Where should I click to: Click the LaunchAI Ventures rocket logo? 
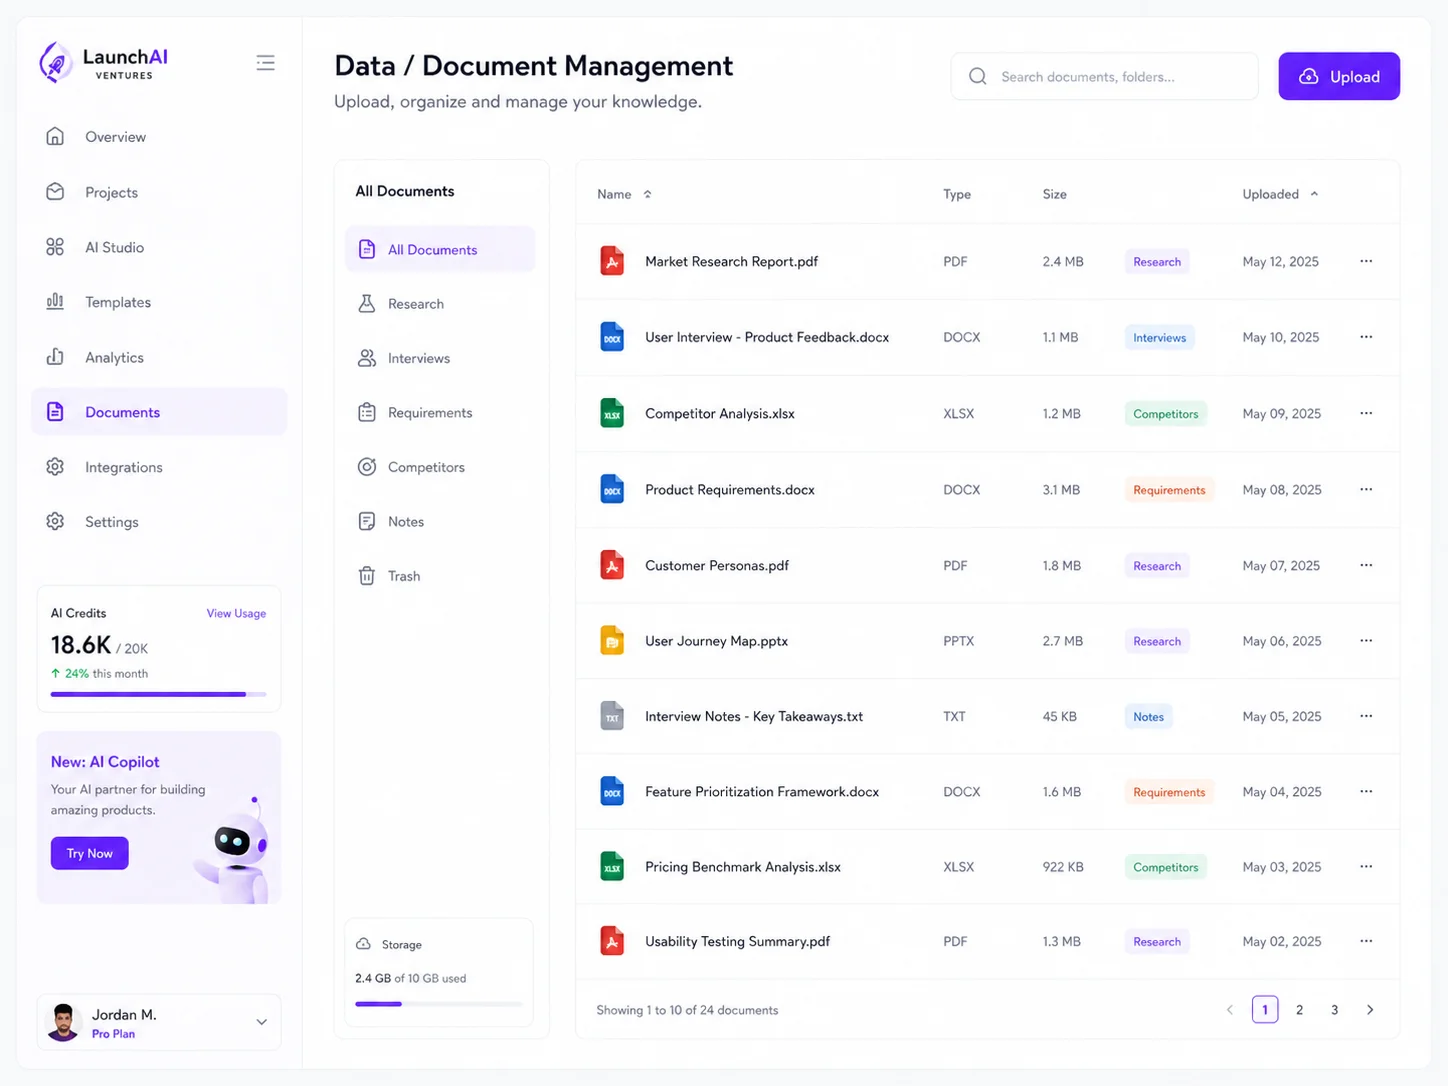(x=55, y=62)
